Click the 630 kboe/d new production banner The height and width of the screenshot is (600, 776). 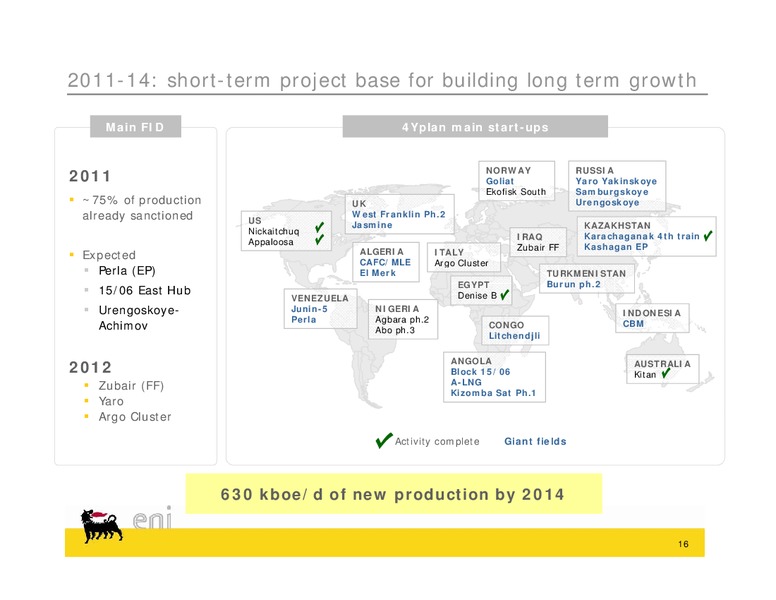point(393,494)
